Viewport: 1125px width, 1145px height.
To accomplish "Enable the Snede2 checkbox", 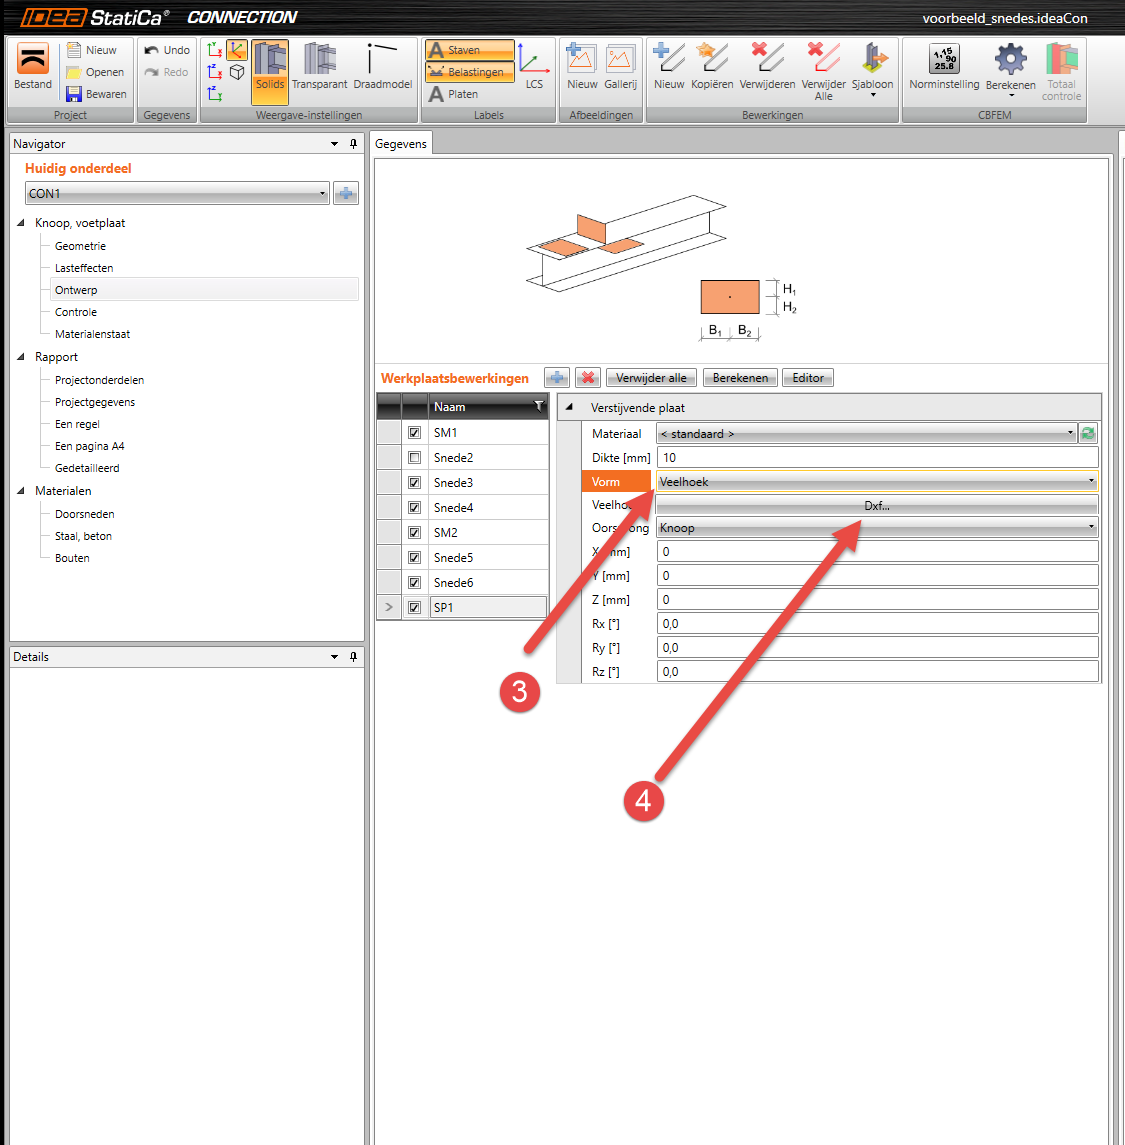I will coord(415,458).
